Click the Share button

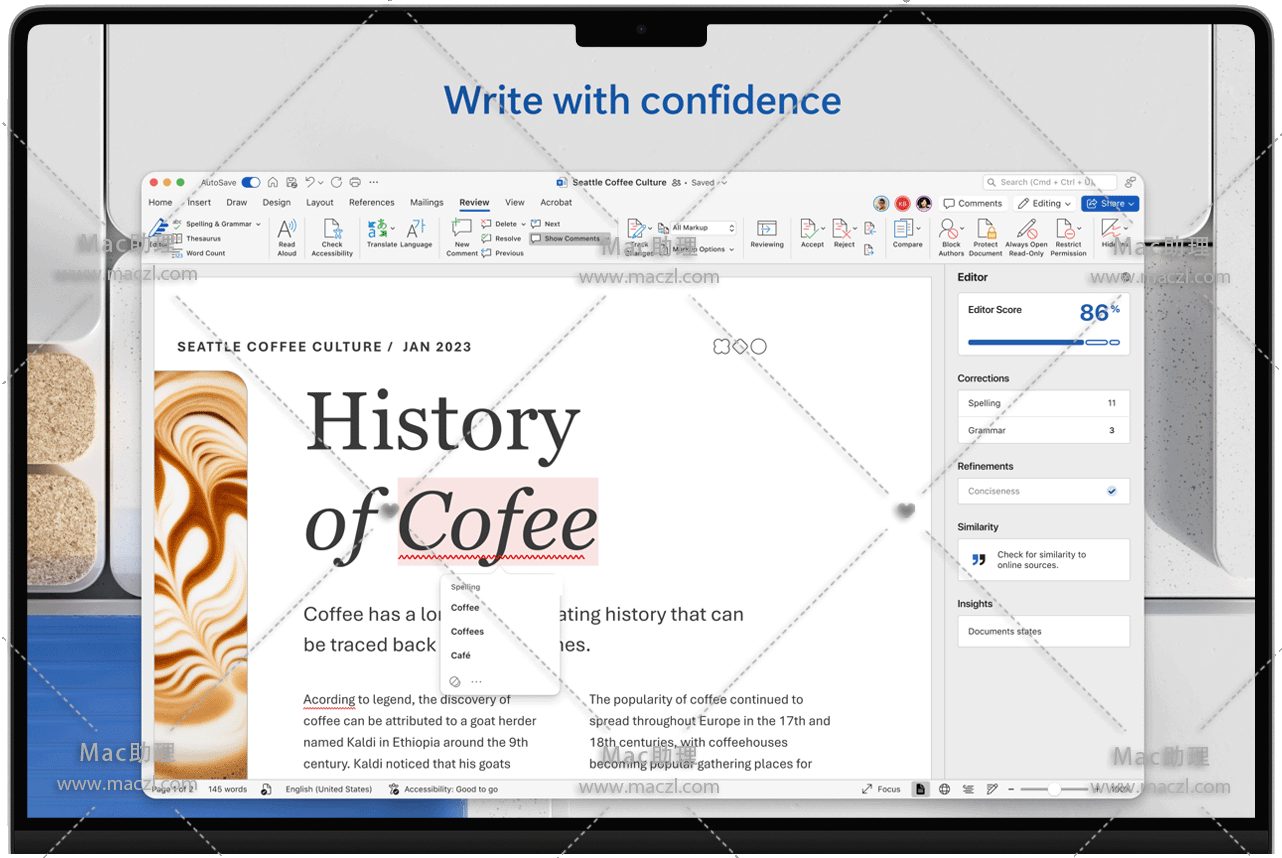tap(1109, 204)
